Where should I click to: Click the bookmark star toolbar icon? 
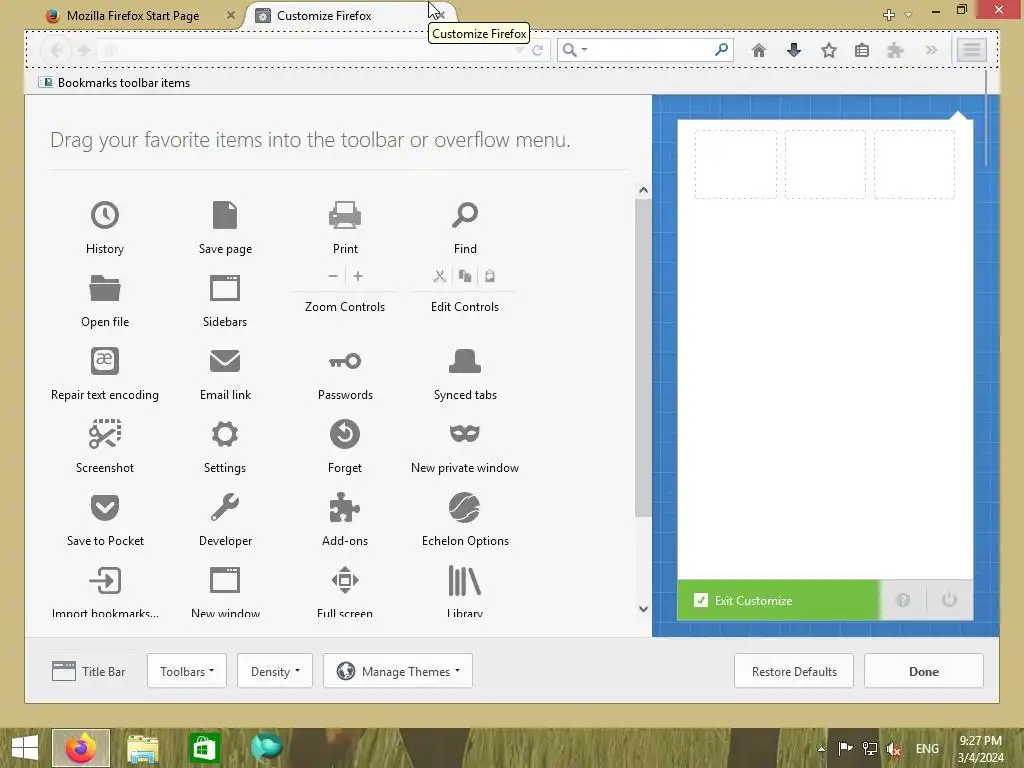pos(829,50)
